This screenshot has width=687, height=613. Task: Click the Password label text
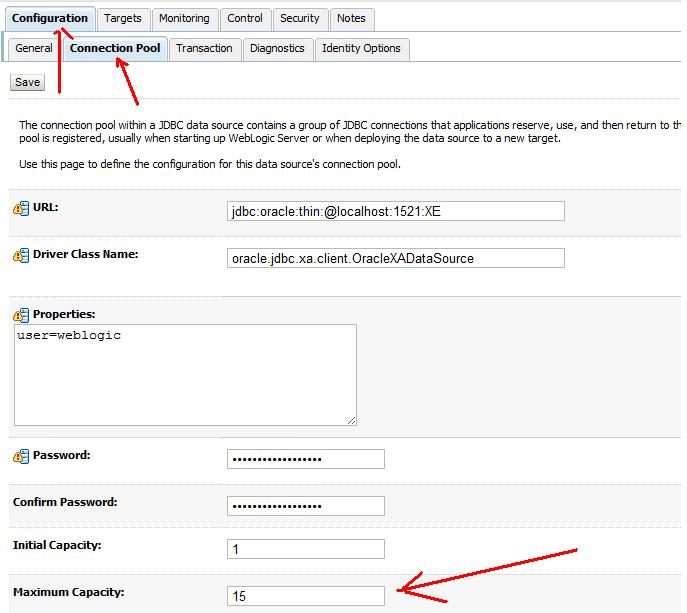click(62, 455)
